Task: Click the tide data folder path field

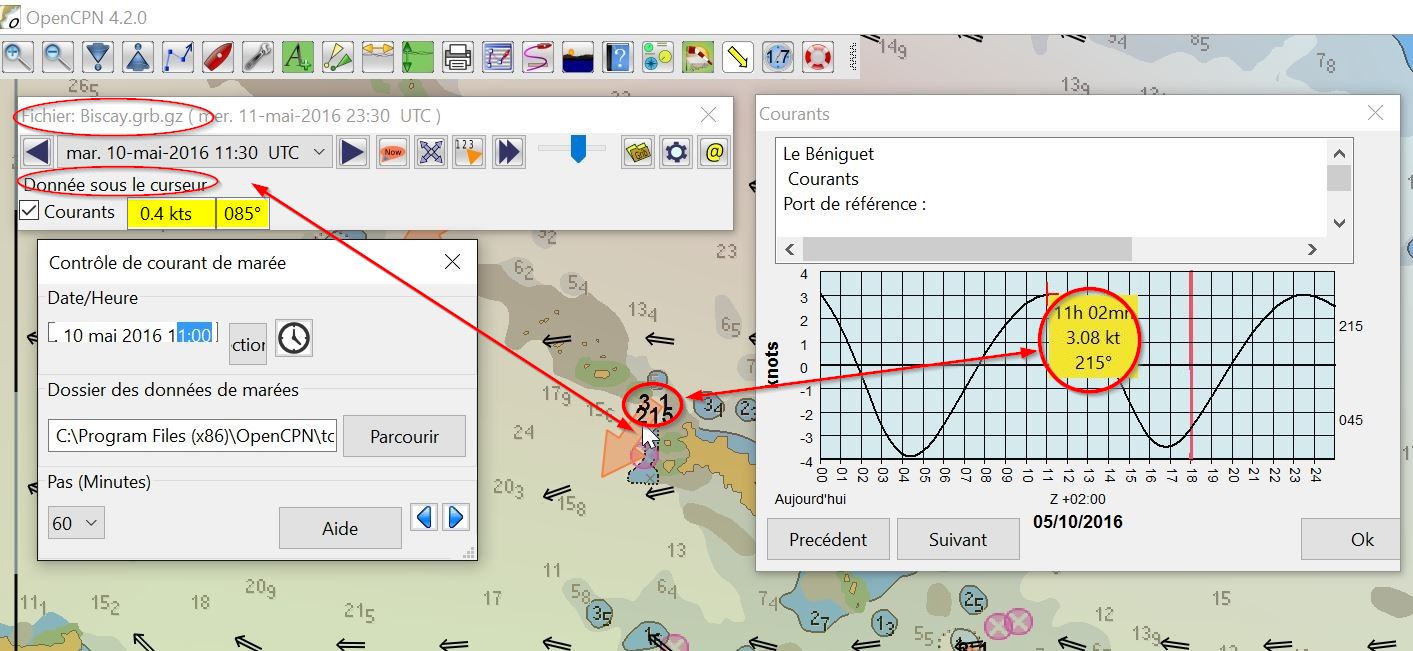Action: [x=192, y=436]
